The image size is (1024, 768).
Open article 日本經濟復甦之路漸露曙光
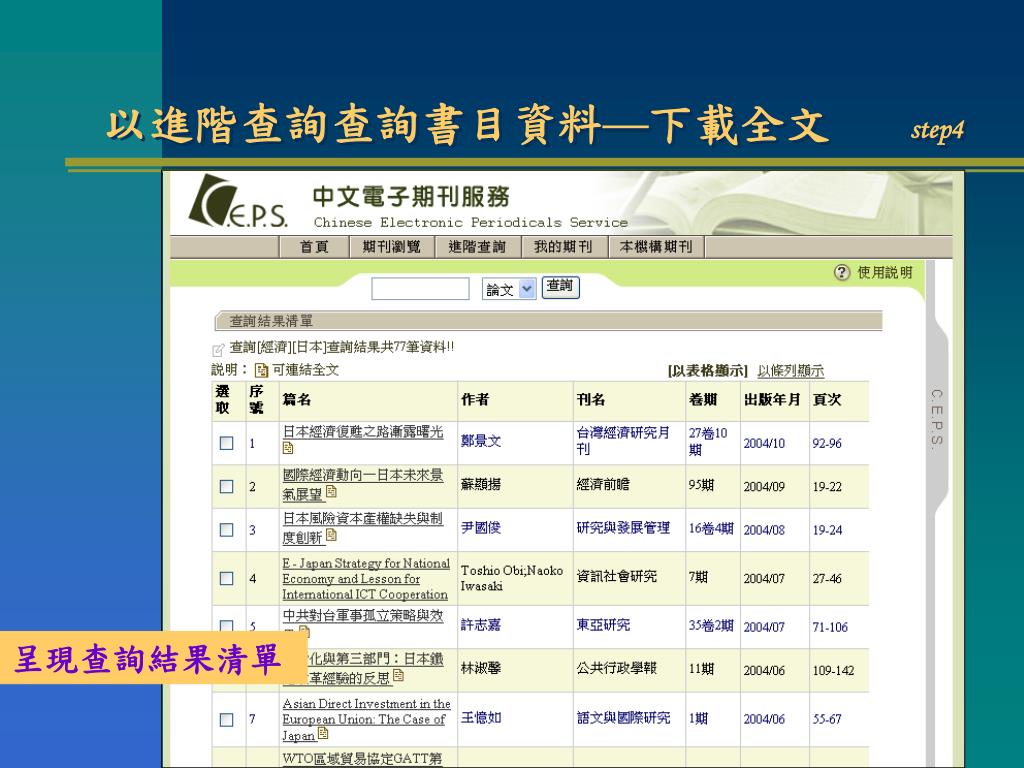pyautogui.click(x=362, y=432)
